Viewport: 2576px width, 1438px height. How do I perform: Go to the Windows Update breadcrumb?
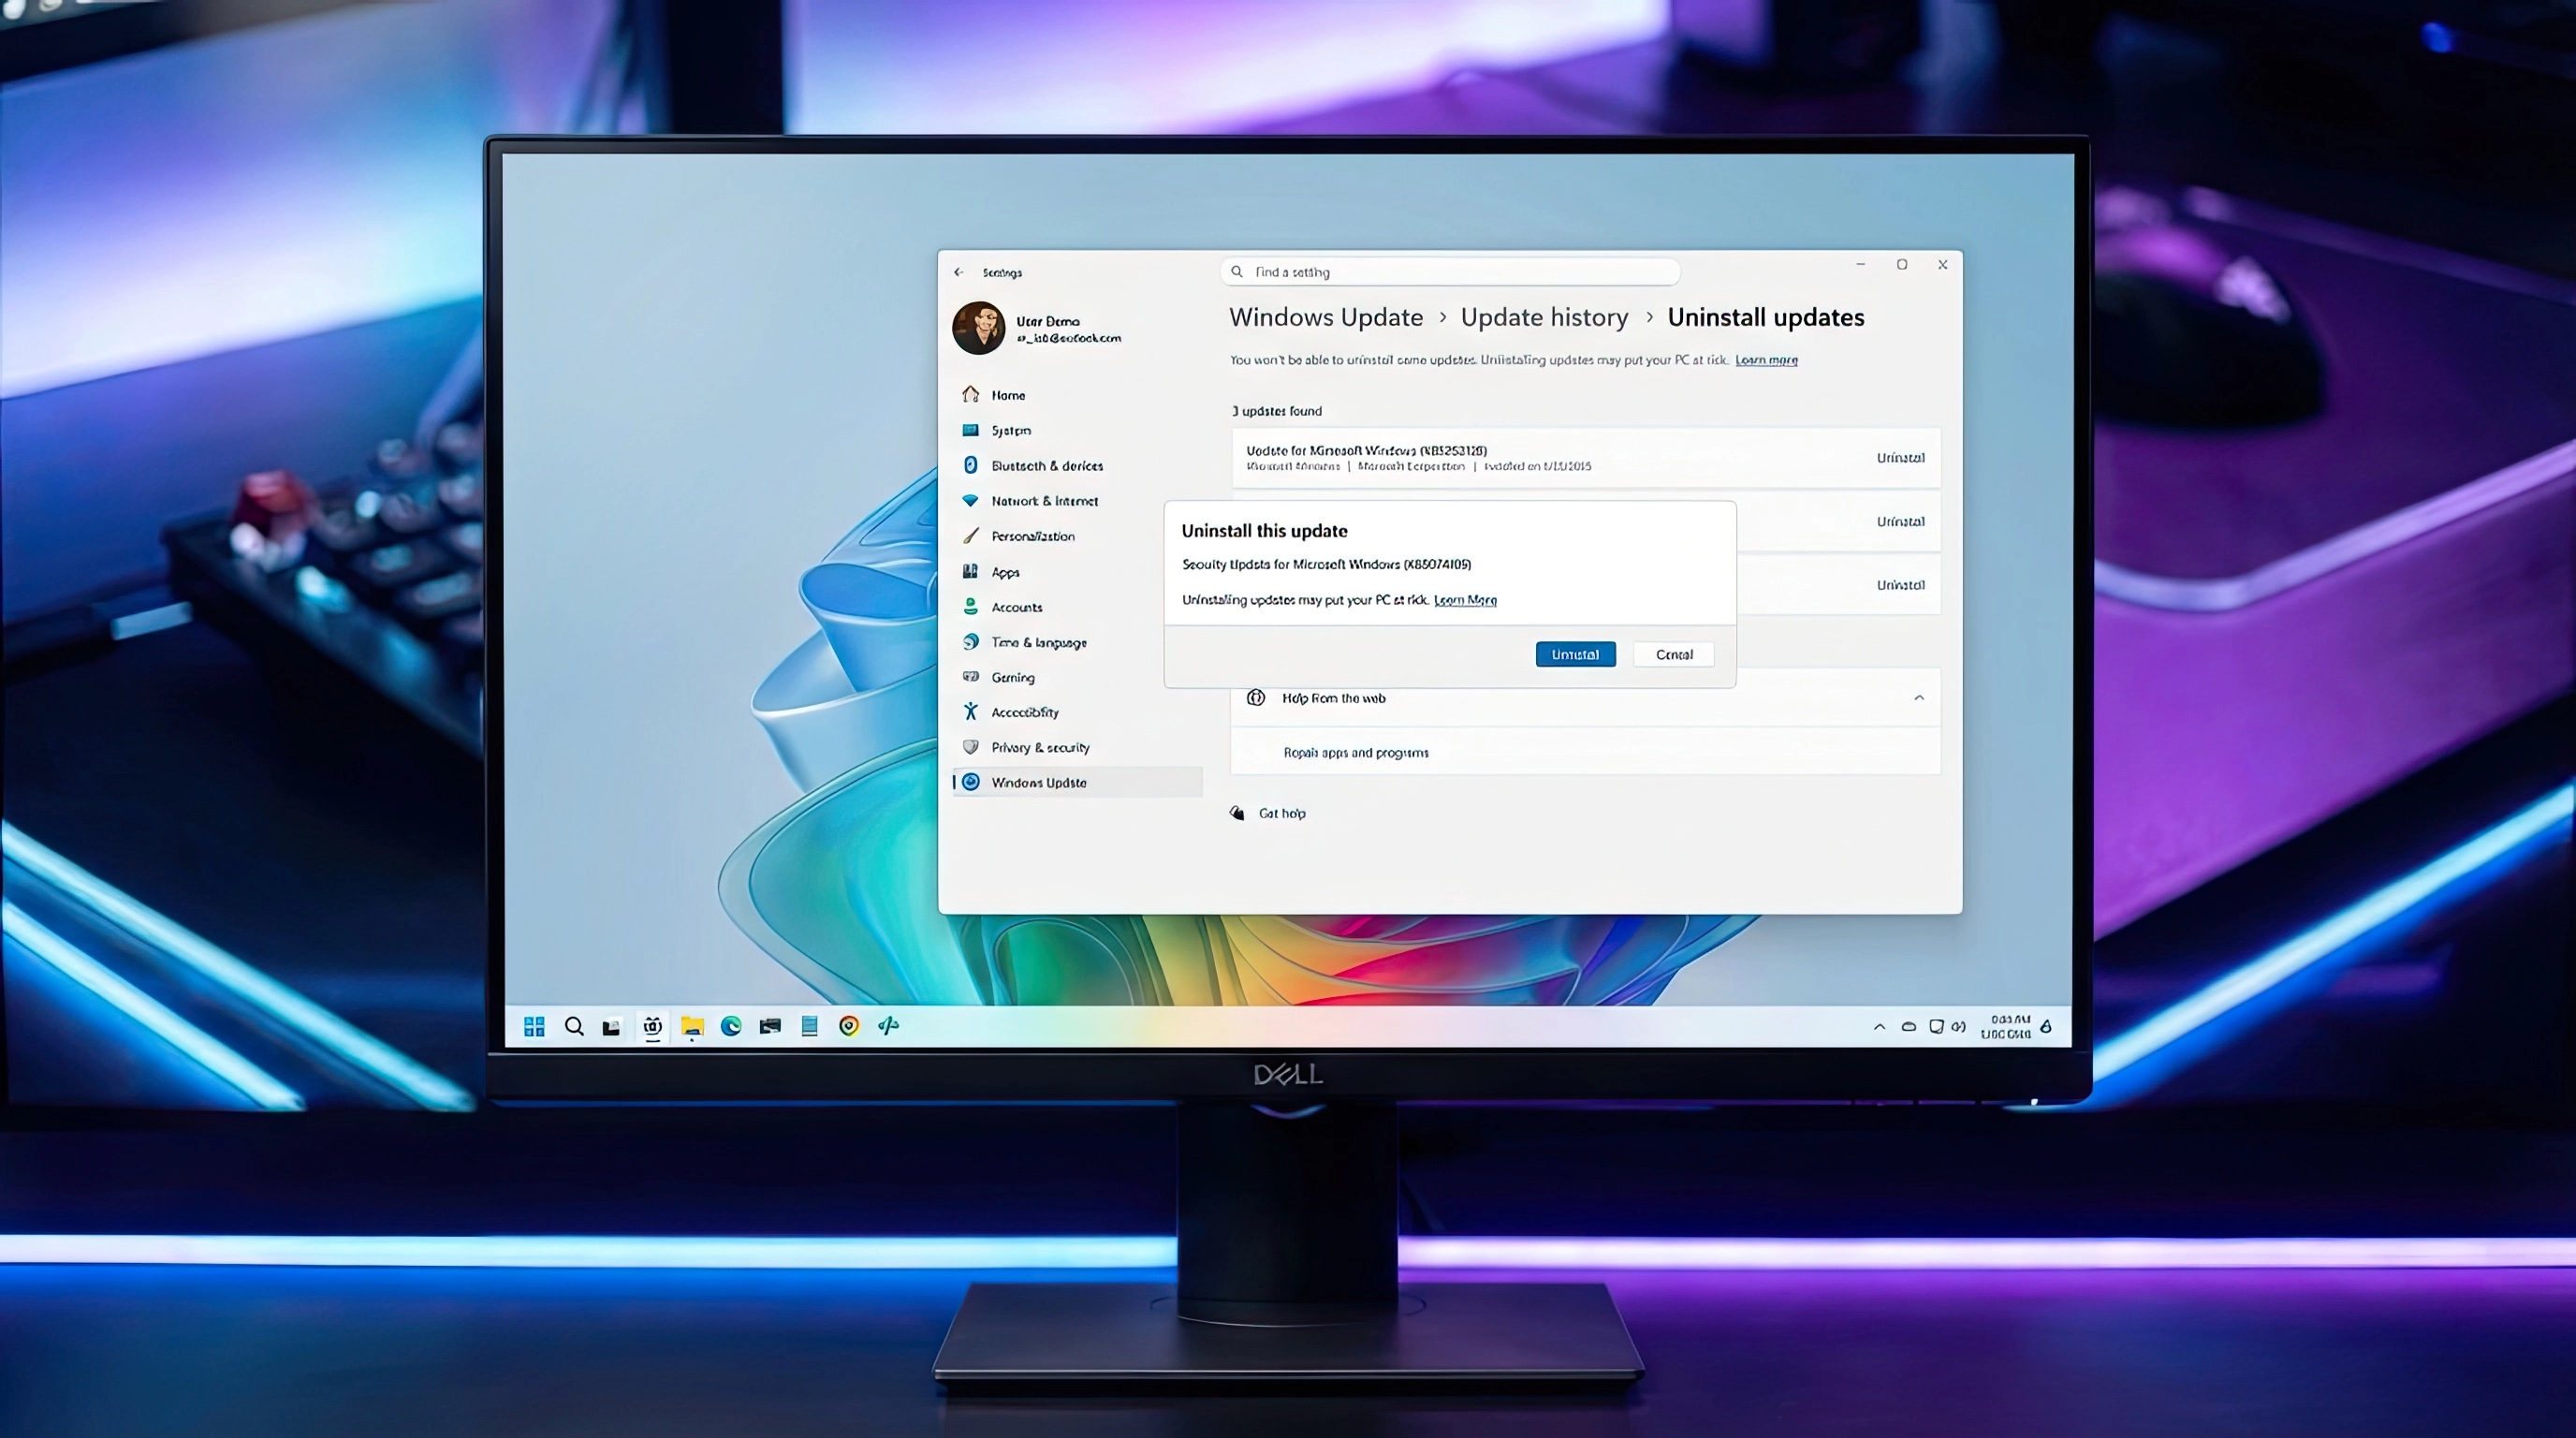click(1325, 317)
